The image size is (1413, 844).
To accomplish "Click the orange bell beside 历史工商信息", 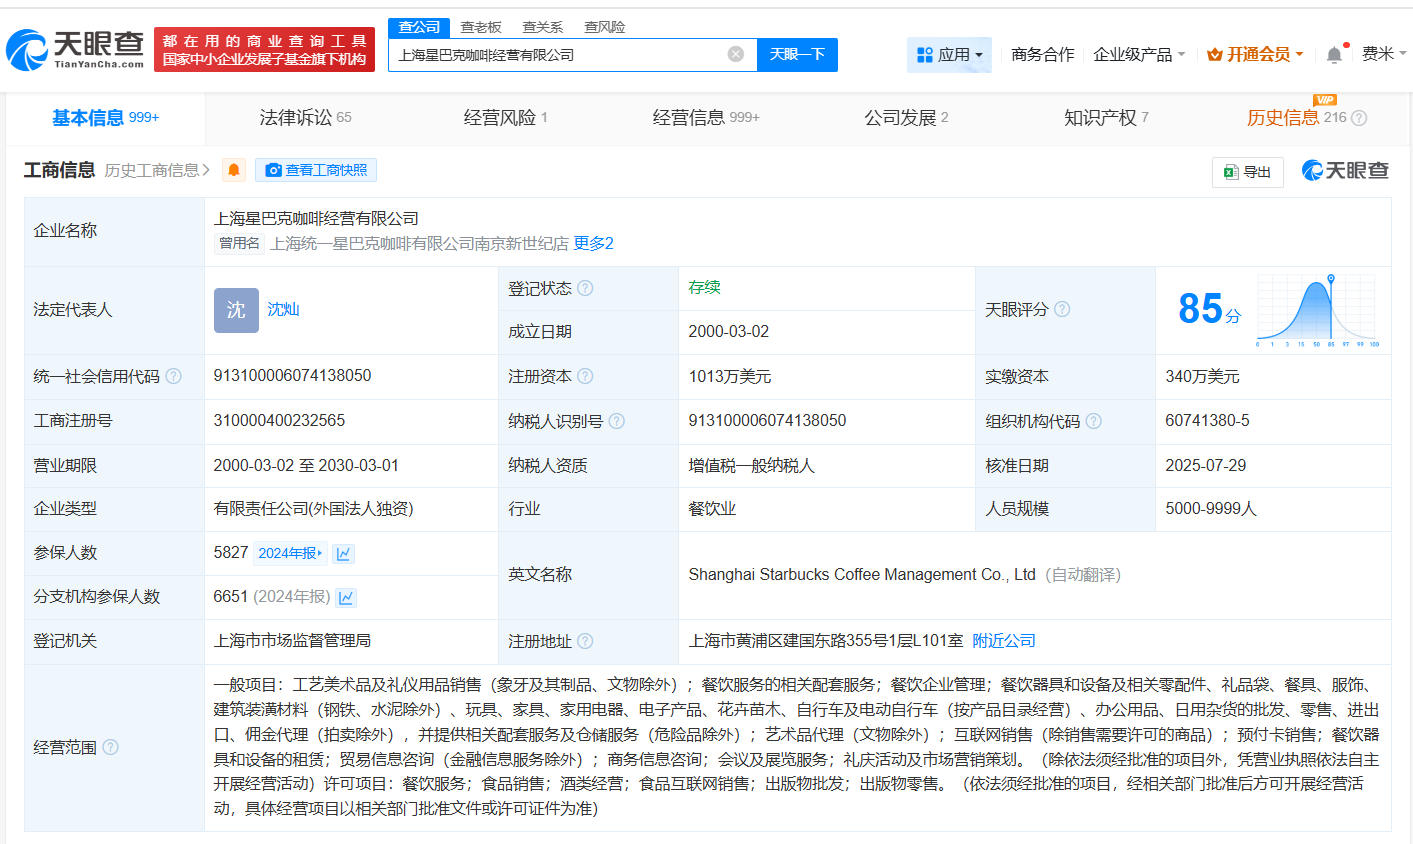I will pyautogui.click(x=233, y=170).
